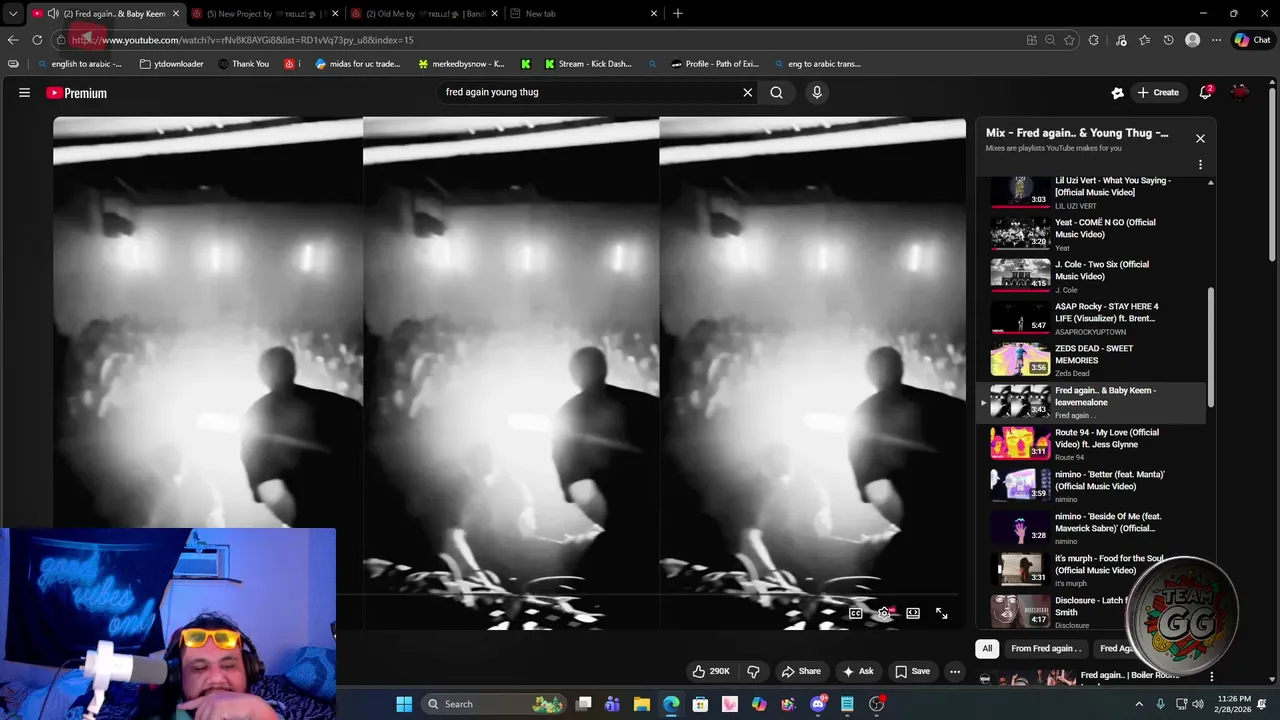The width and height of the screenshot is (1280, 720).
Task: Open Profile - Path of Exile bookmark
Action: click(x=715, y=64)
